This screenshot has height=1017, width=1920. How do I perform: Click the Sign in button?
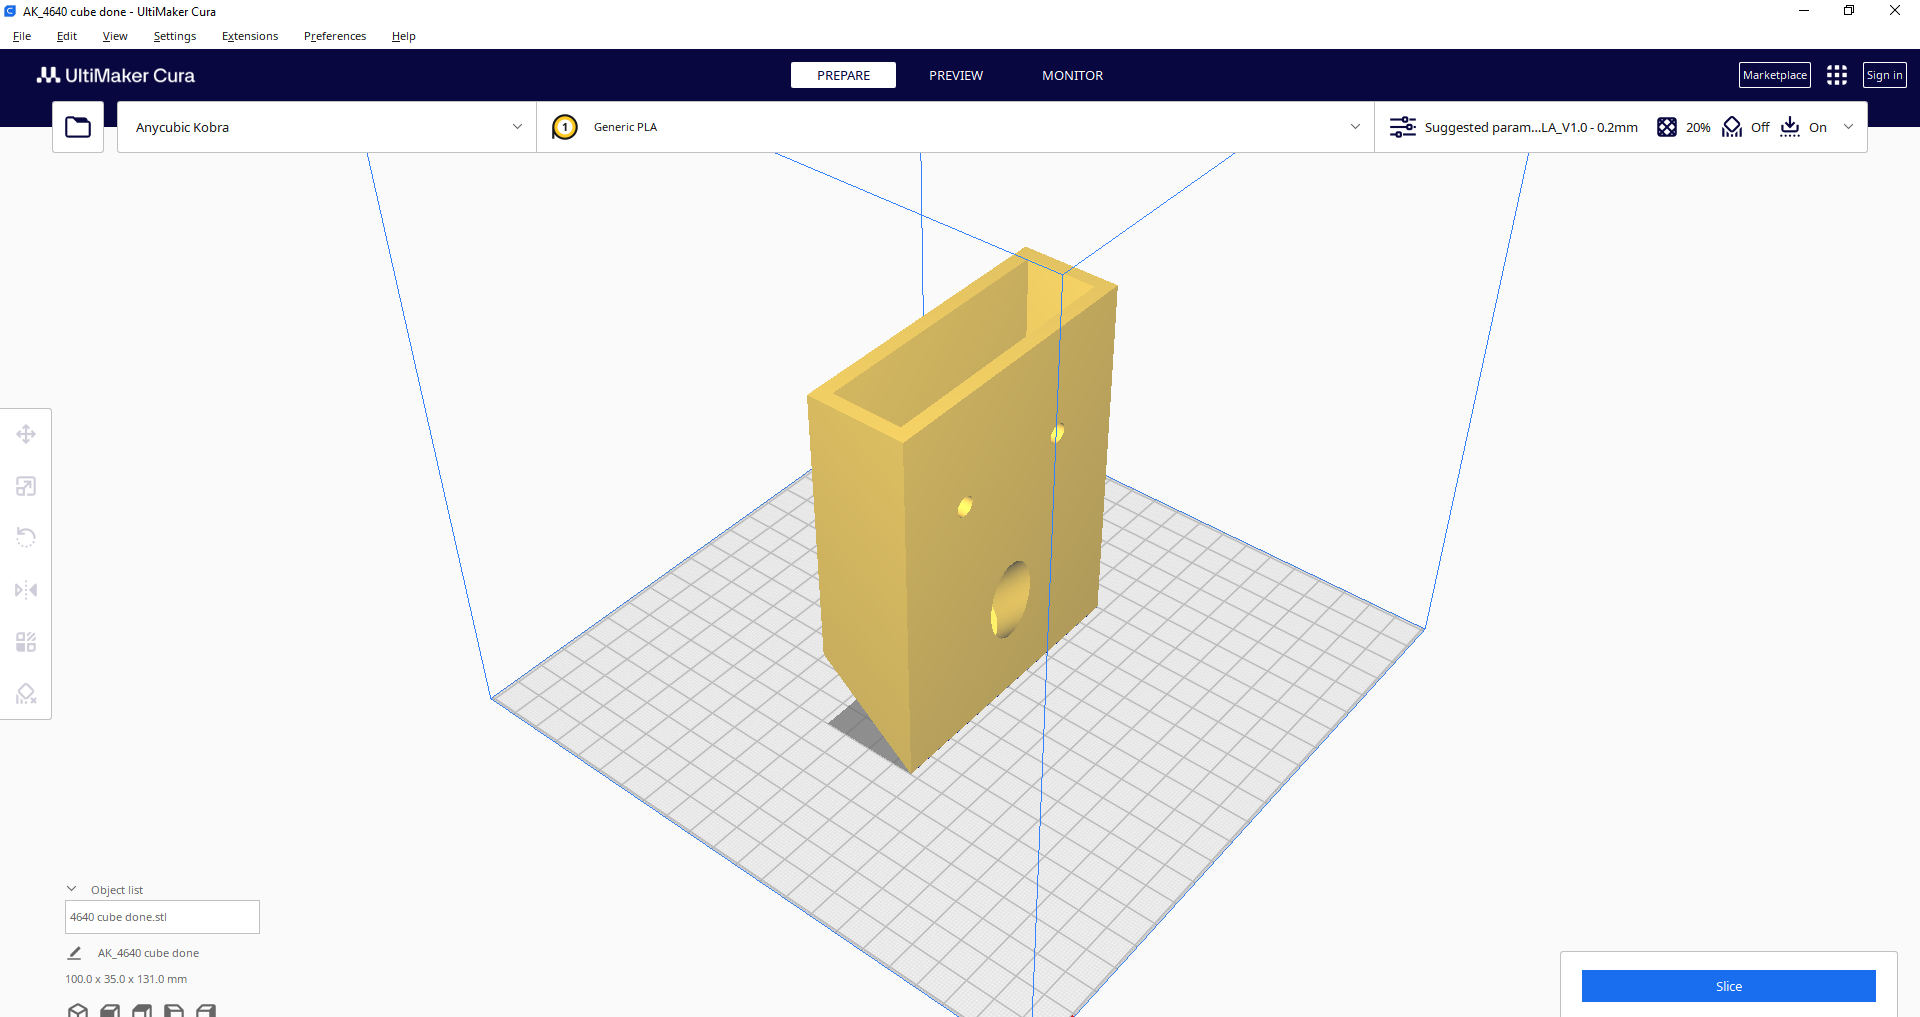1885,75
